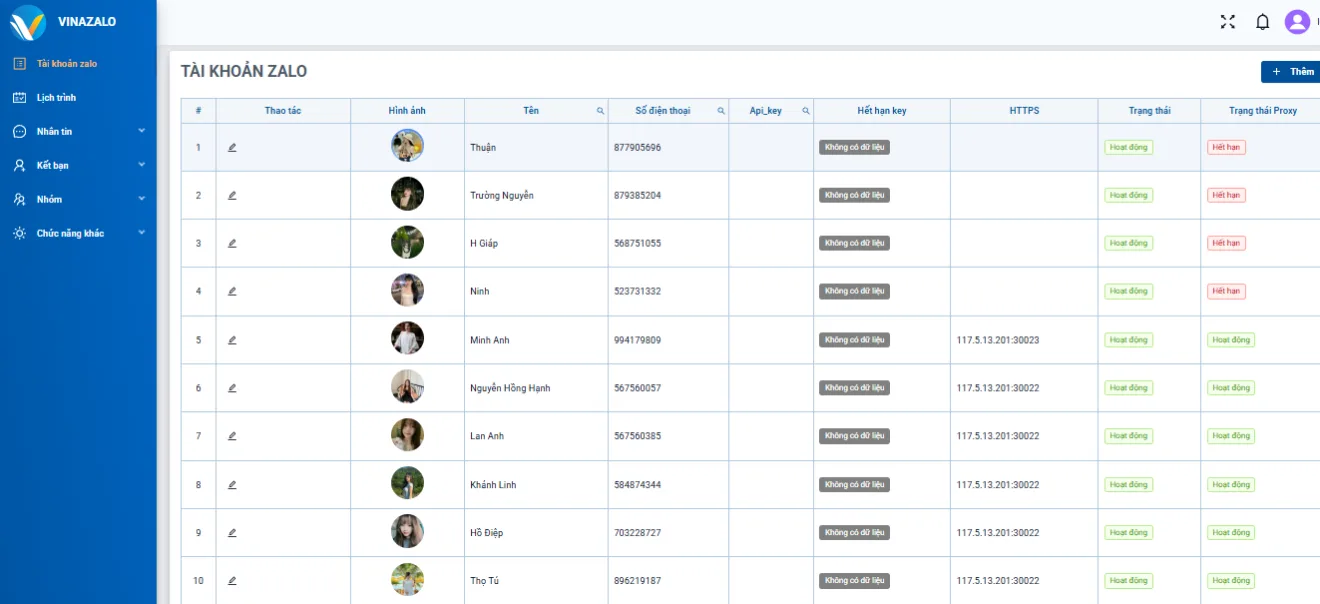1320x604 pixels.
Task: Open Lịch trình menu item
Action: point(56,97)
